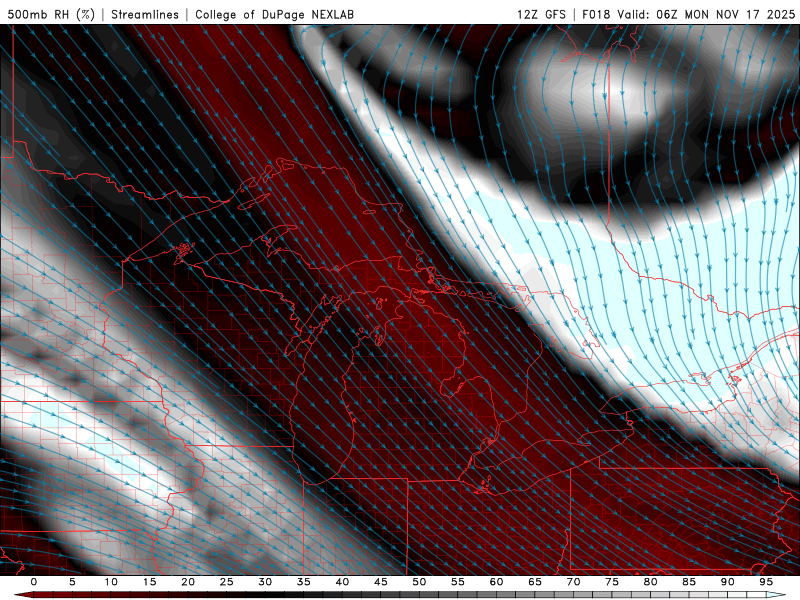The image size is (800, 600).
Task: Click the "40" label on the color scale
Action: [x=342, y=582]
